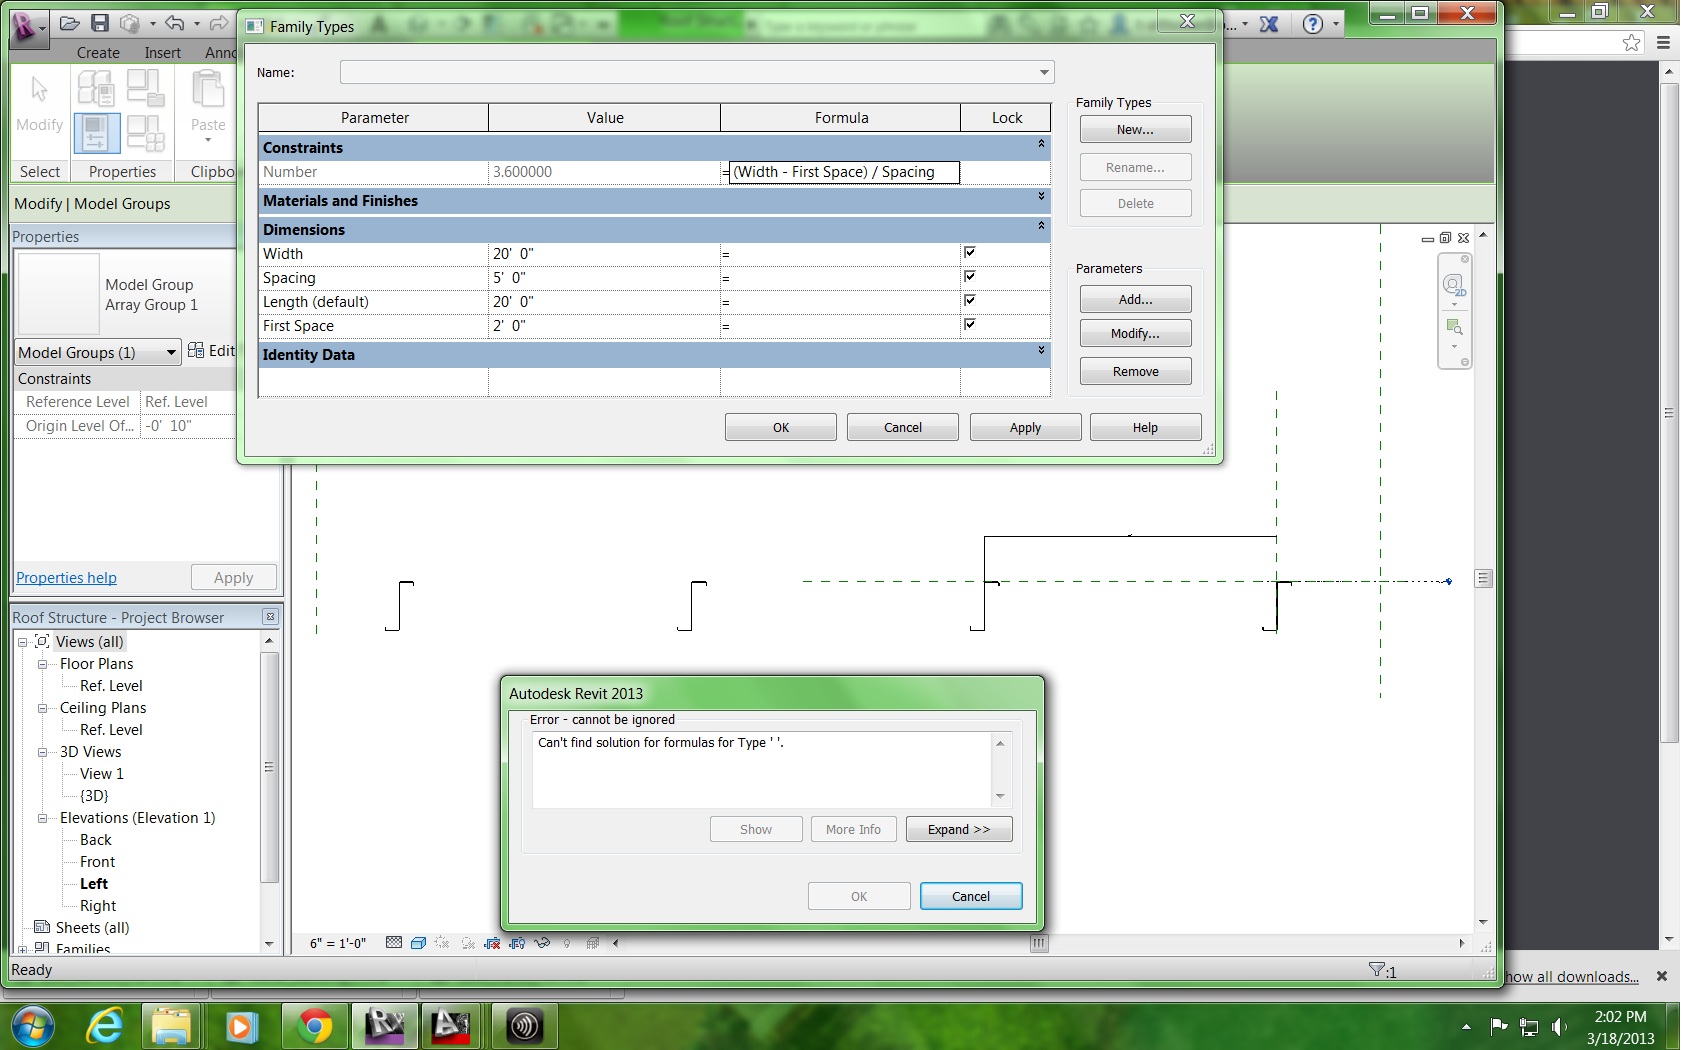Click the Undo arrow icon
The image size is (1696, 1050).
click(175, 23)
